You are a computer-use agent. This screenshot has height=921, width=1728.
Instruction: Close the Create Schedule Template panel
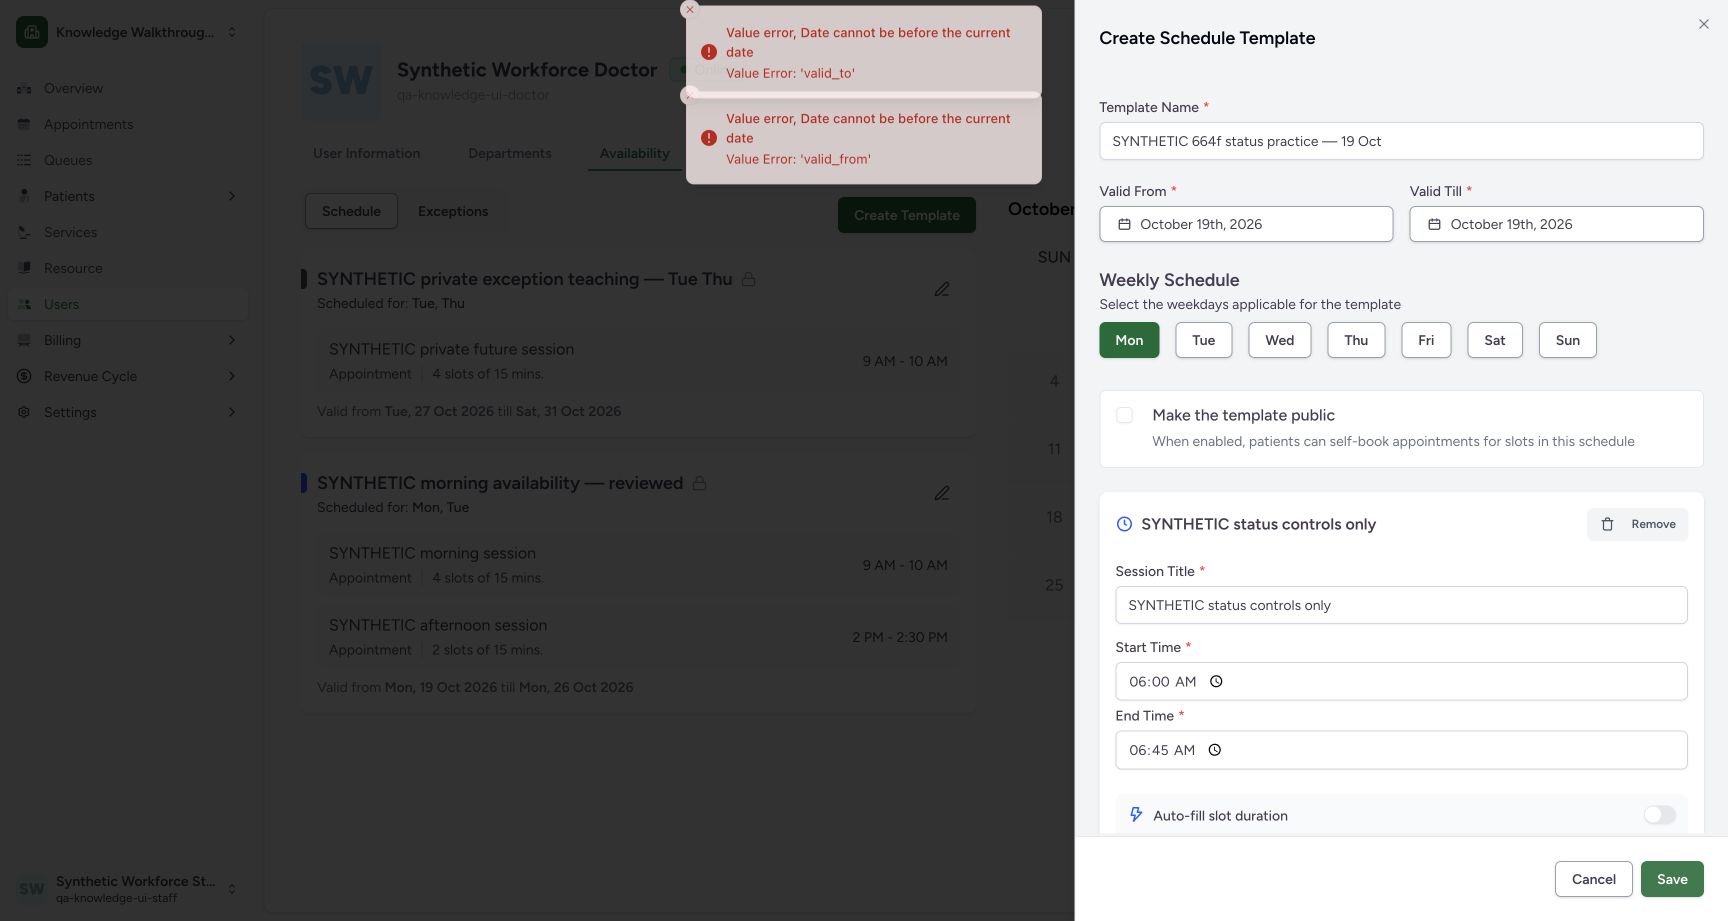(1704, 24)
